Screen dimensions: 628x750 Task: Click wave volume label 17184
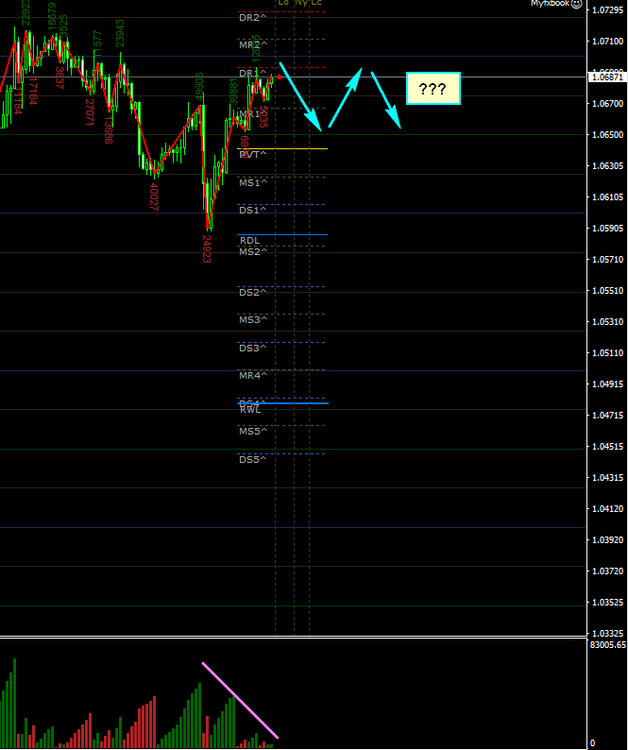click(33, 91)
